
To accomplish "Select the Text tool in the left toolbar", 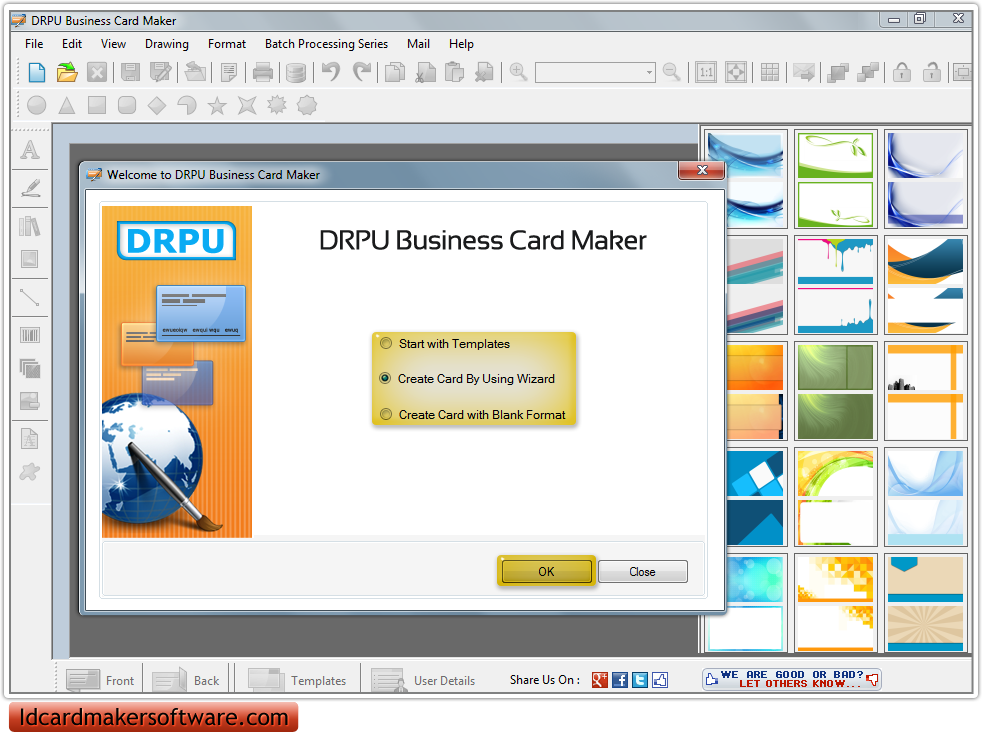I will (30, 149).
